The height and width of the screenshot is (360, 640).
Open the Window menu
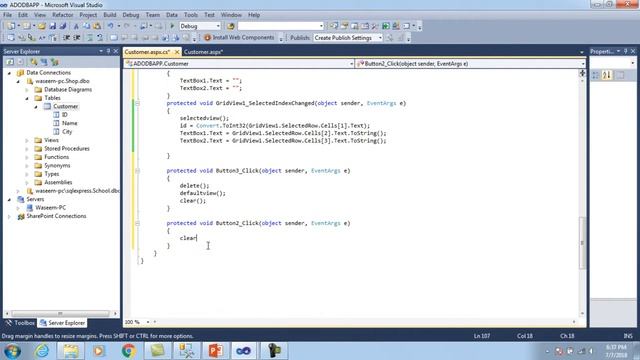click(231, 15)
